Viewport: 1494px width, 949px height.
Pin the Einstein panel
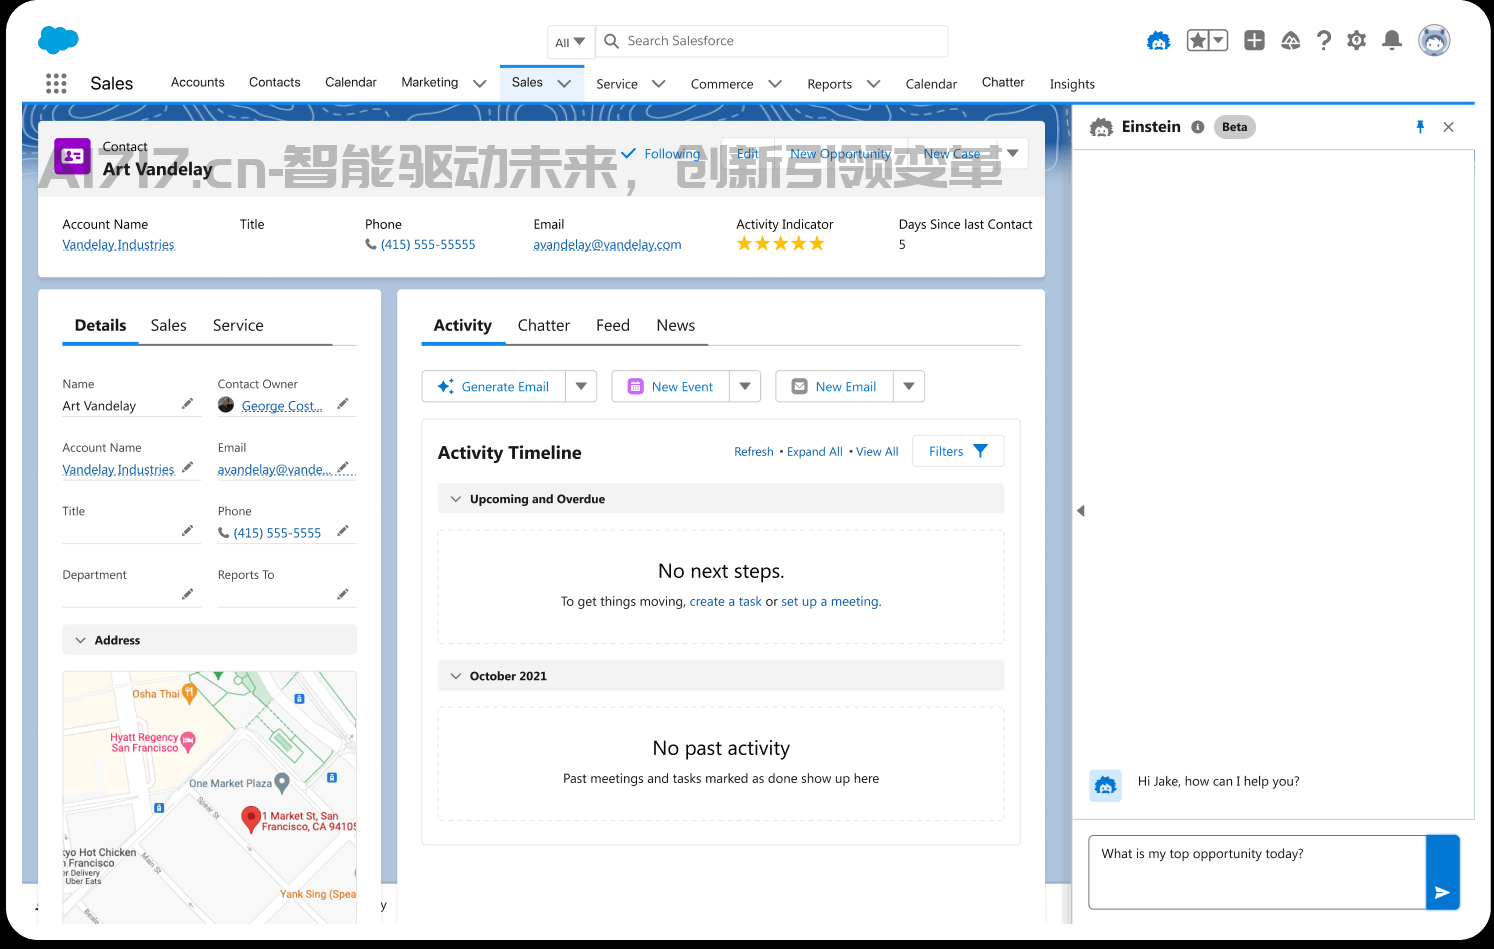point(1420,127)
